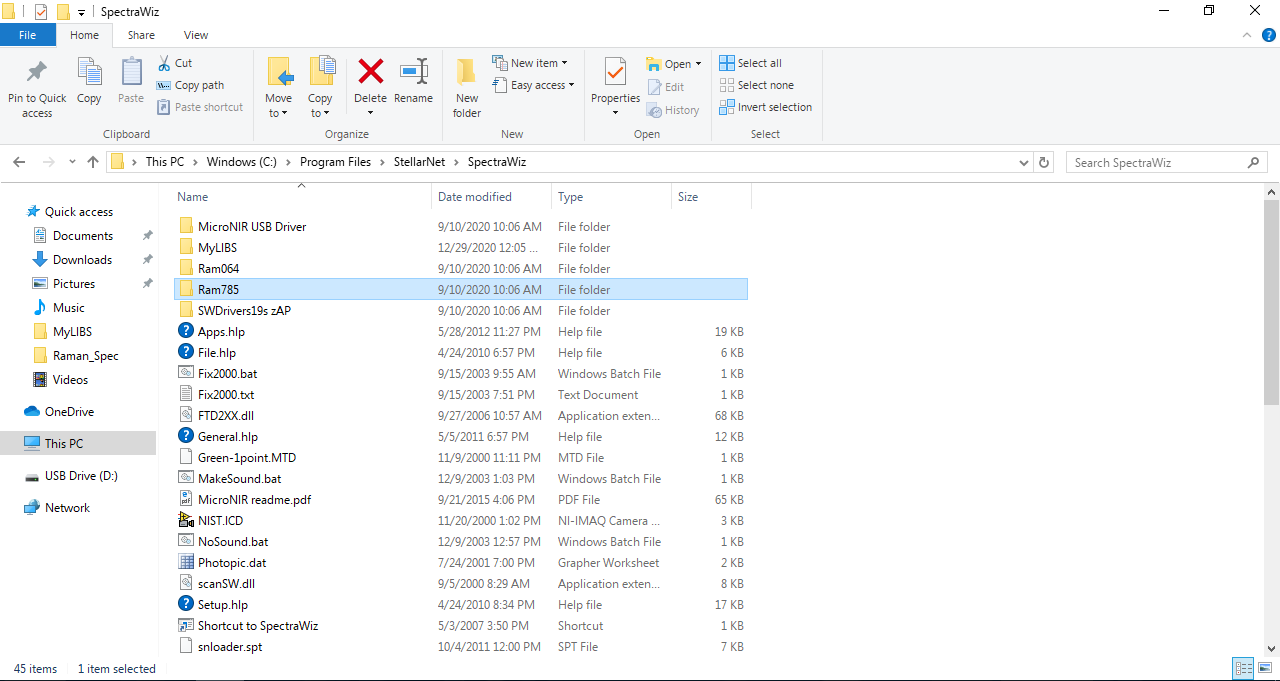
Task: Expand the Properties dropdown arrow
Action: click(x=615, y=112)
